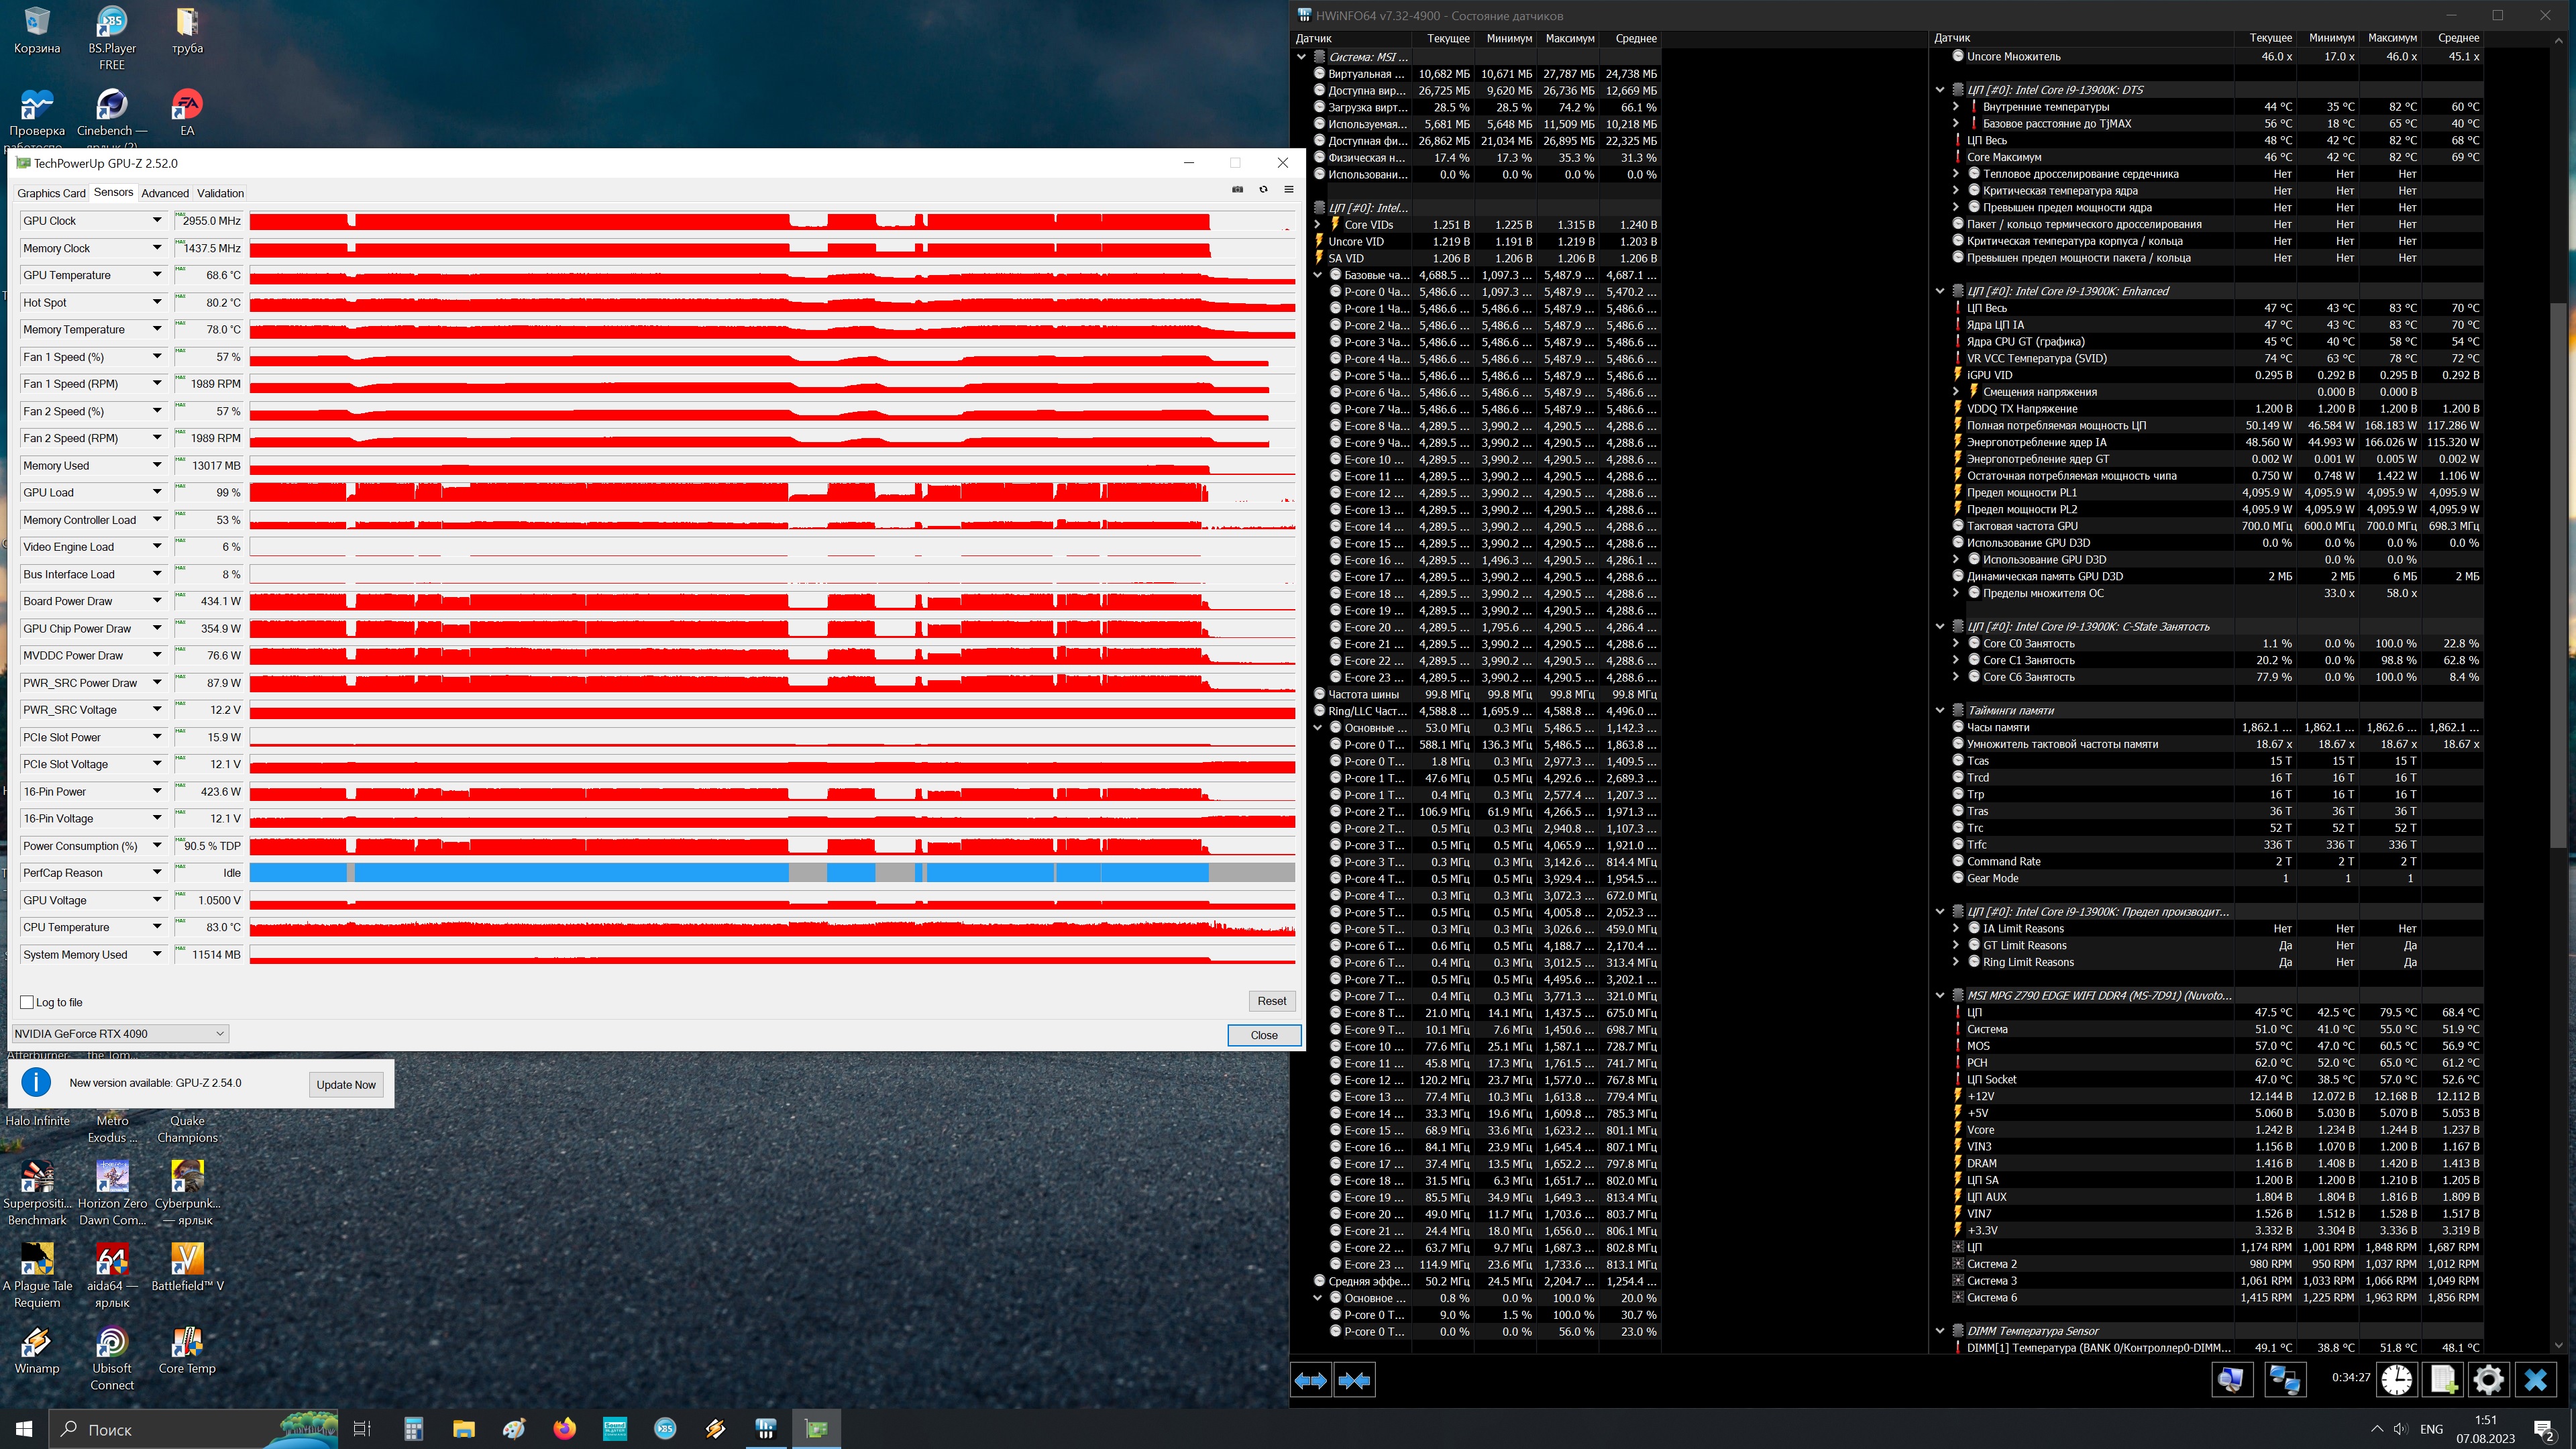The image size is (2576, 1449).
Task: Click the GPU-Z screenshot camera icon
Action: (1237, 189)
